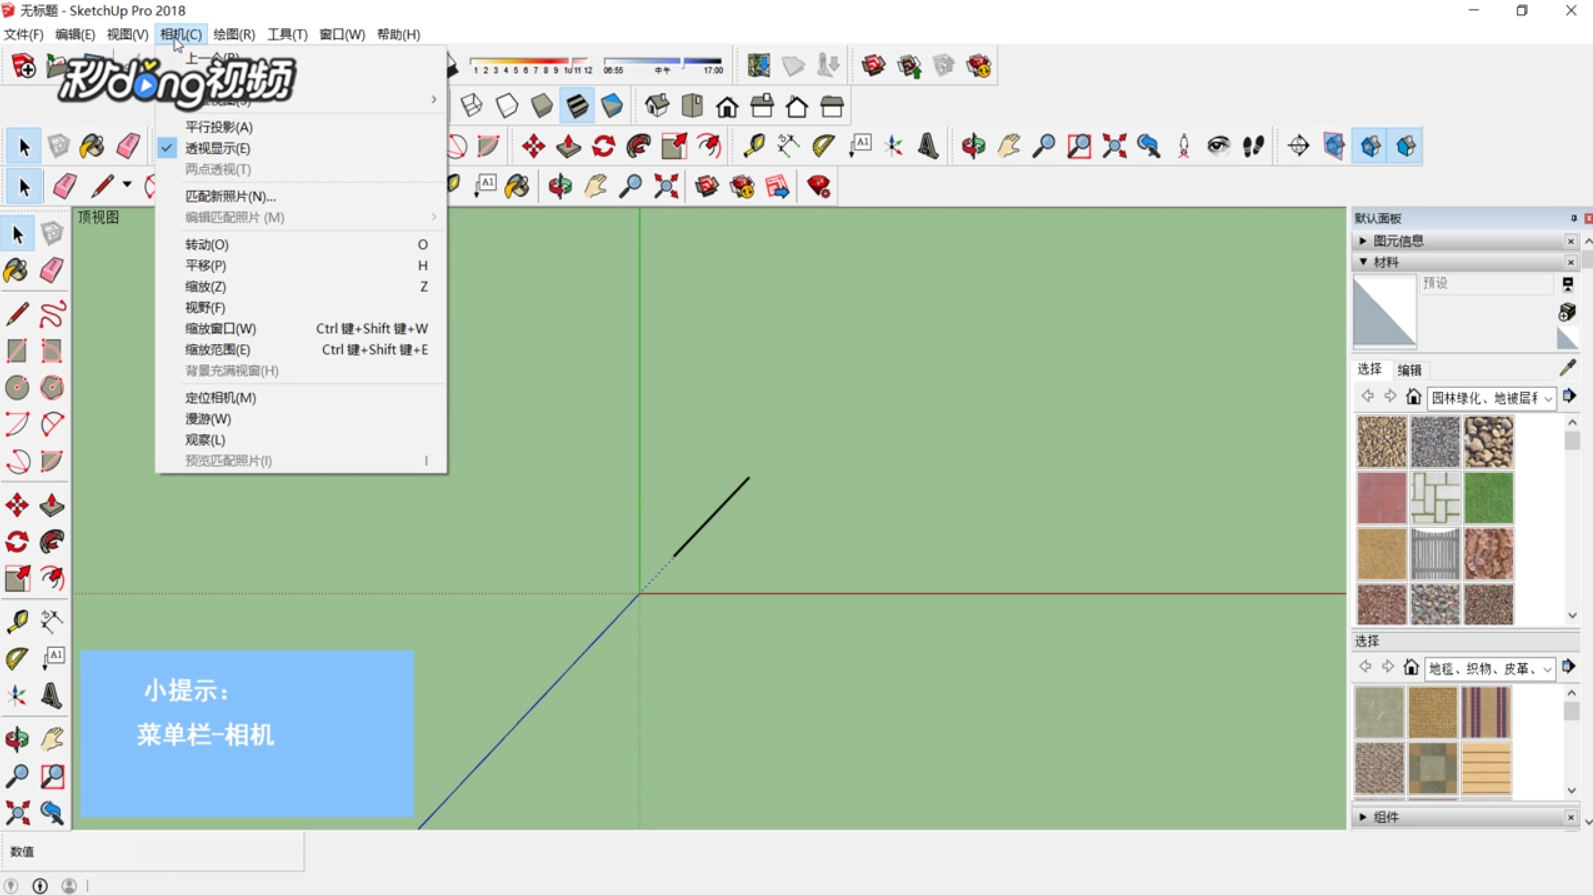This screenshot has height=895, width=1593.
Task: Select the Orbit tool in left toolbar
Action: pyautogui.click(x=17, y=739)
